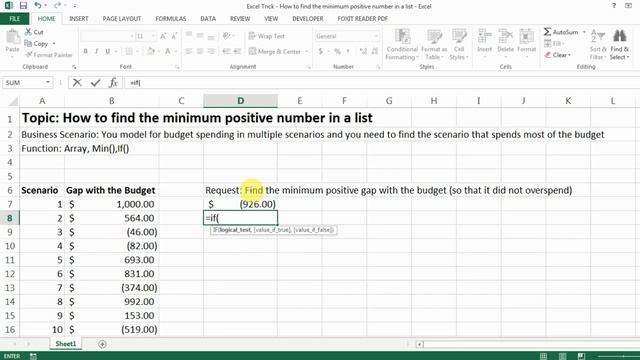Open Conditional Formatting menu
The width and height of the screenshot is (640, 360).
tap(402, 45)
